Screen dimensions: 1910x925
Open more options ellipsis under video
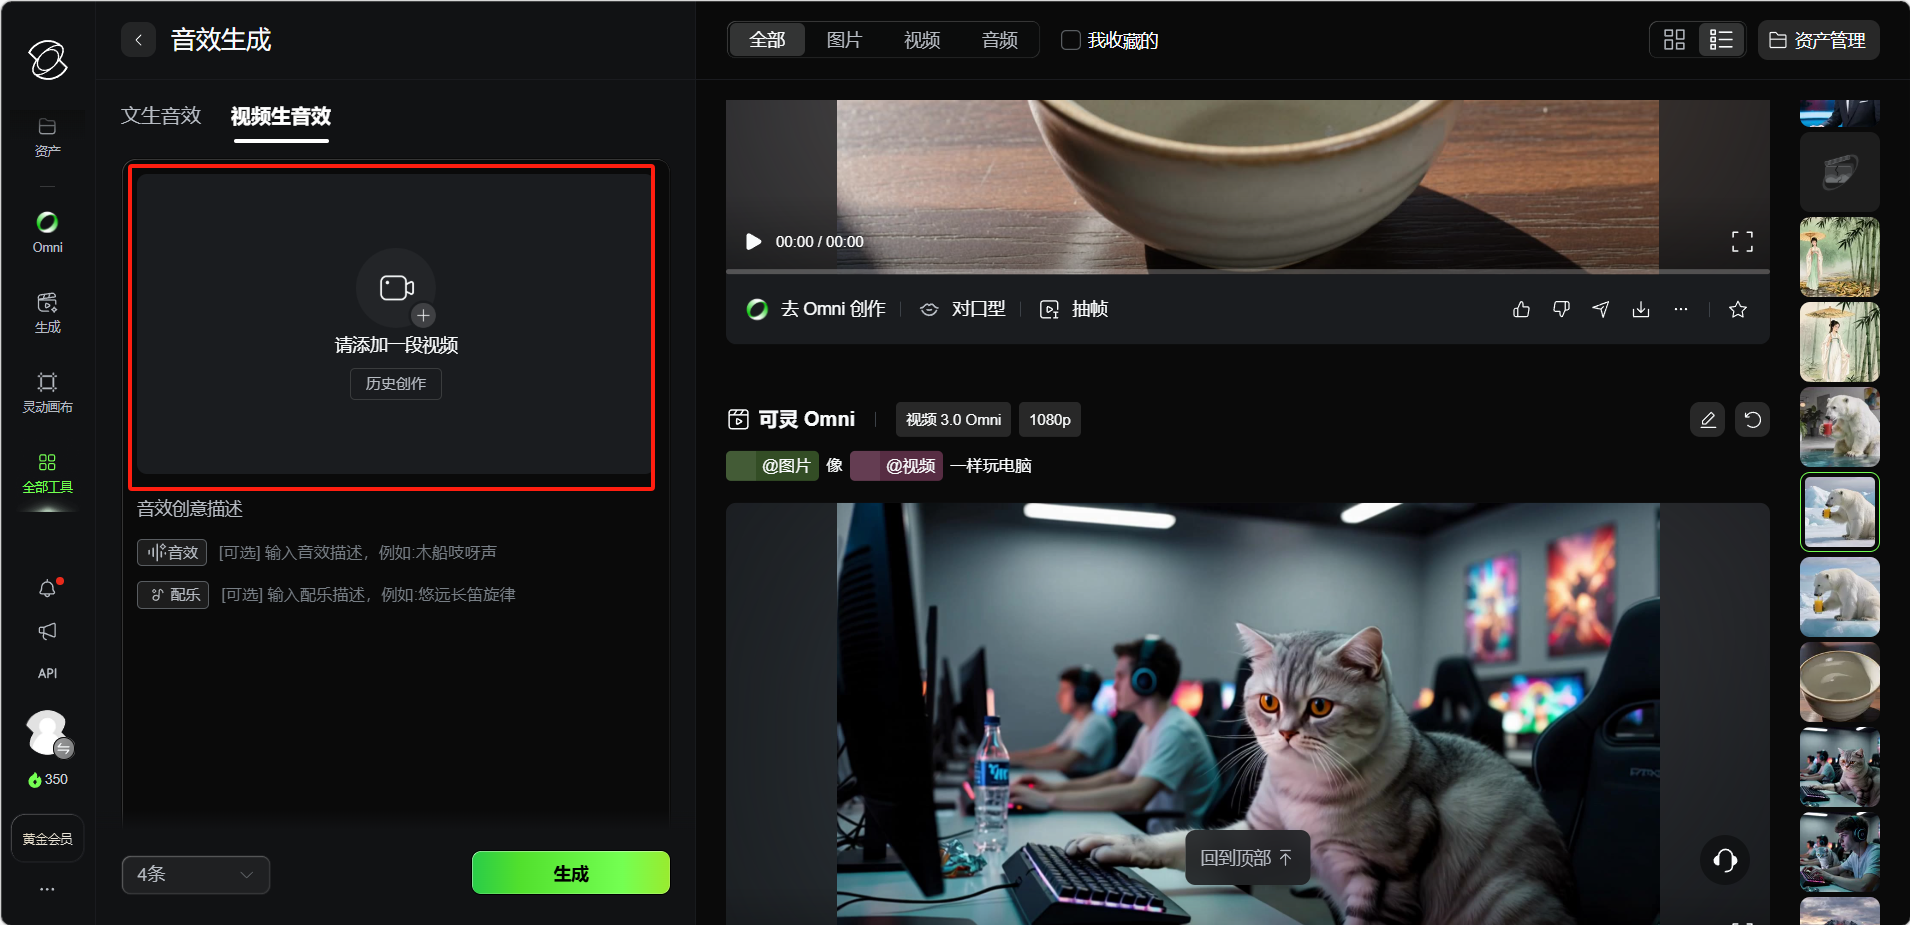click(1681, 310)
